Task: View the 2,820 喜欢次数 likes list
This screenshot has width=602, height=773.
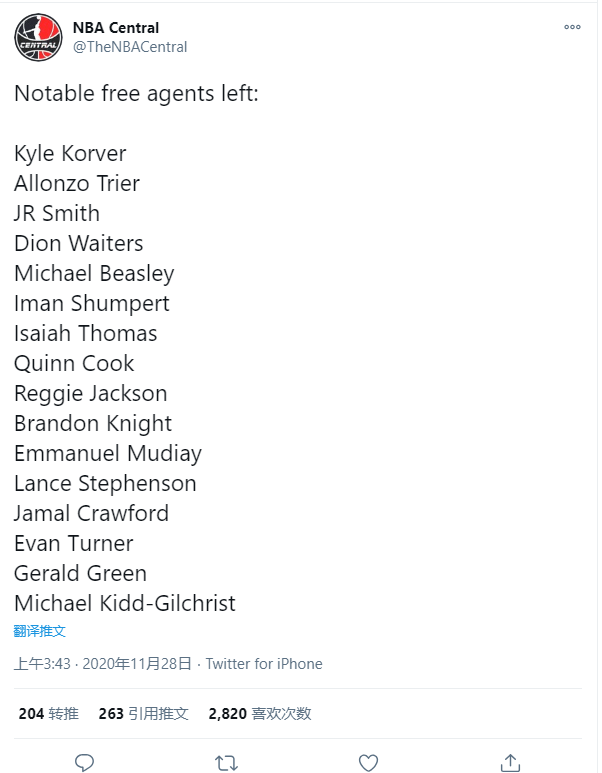Action: click(260, 713)
